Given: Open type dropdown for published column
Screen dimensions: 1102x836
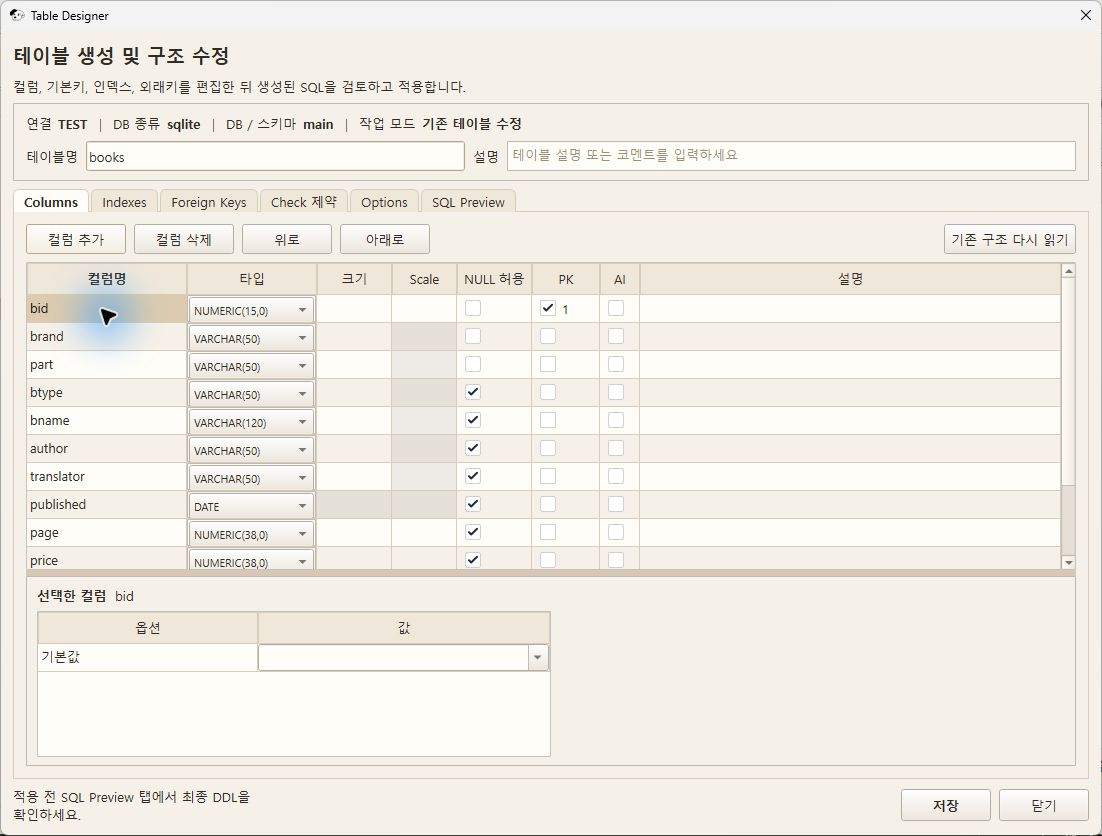Looking at the screenshot, I should point(251,506).
